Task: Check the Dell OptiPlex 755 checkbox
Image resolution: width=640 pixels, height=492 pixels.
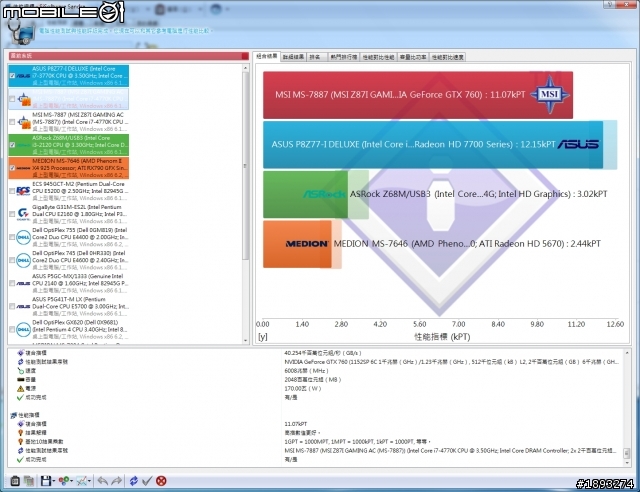Action: click(12, 237)
